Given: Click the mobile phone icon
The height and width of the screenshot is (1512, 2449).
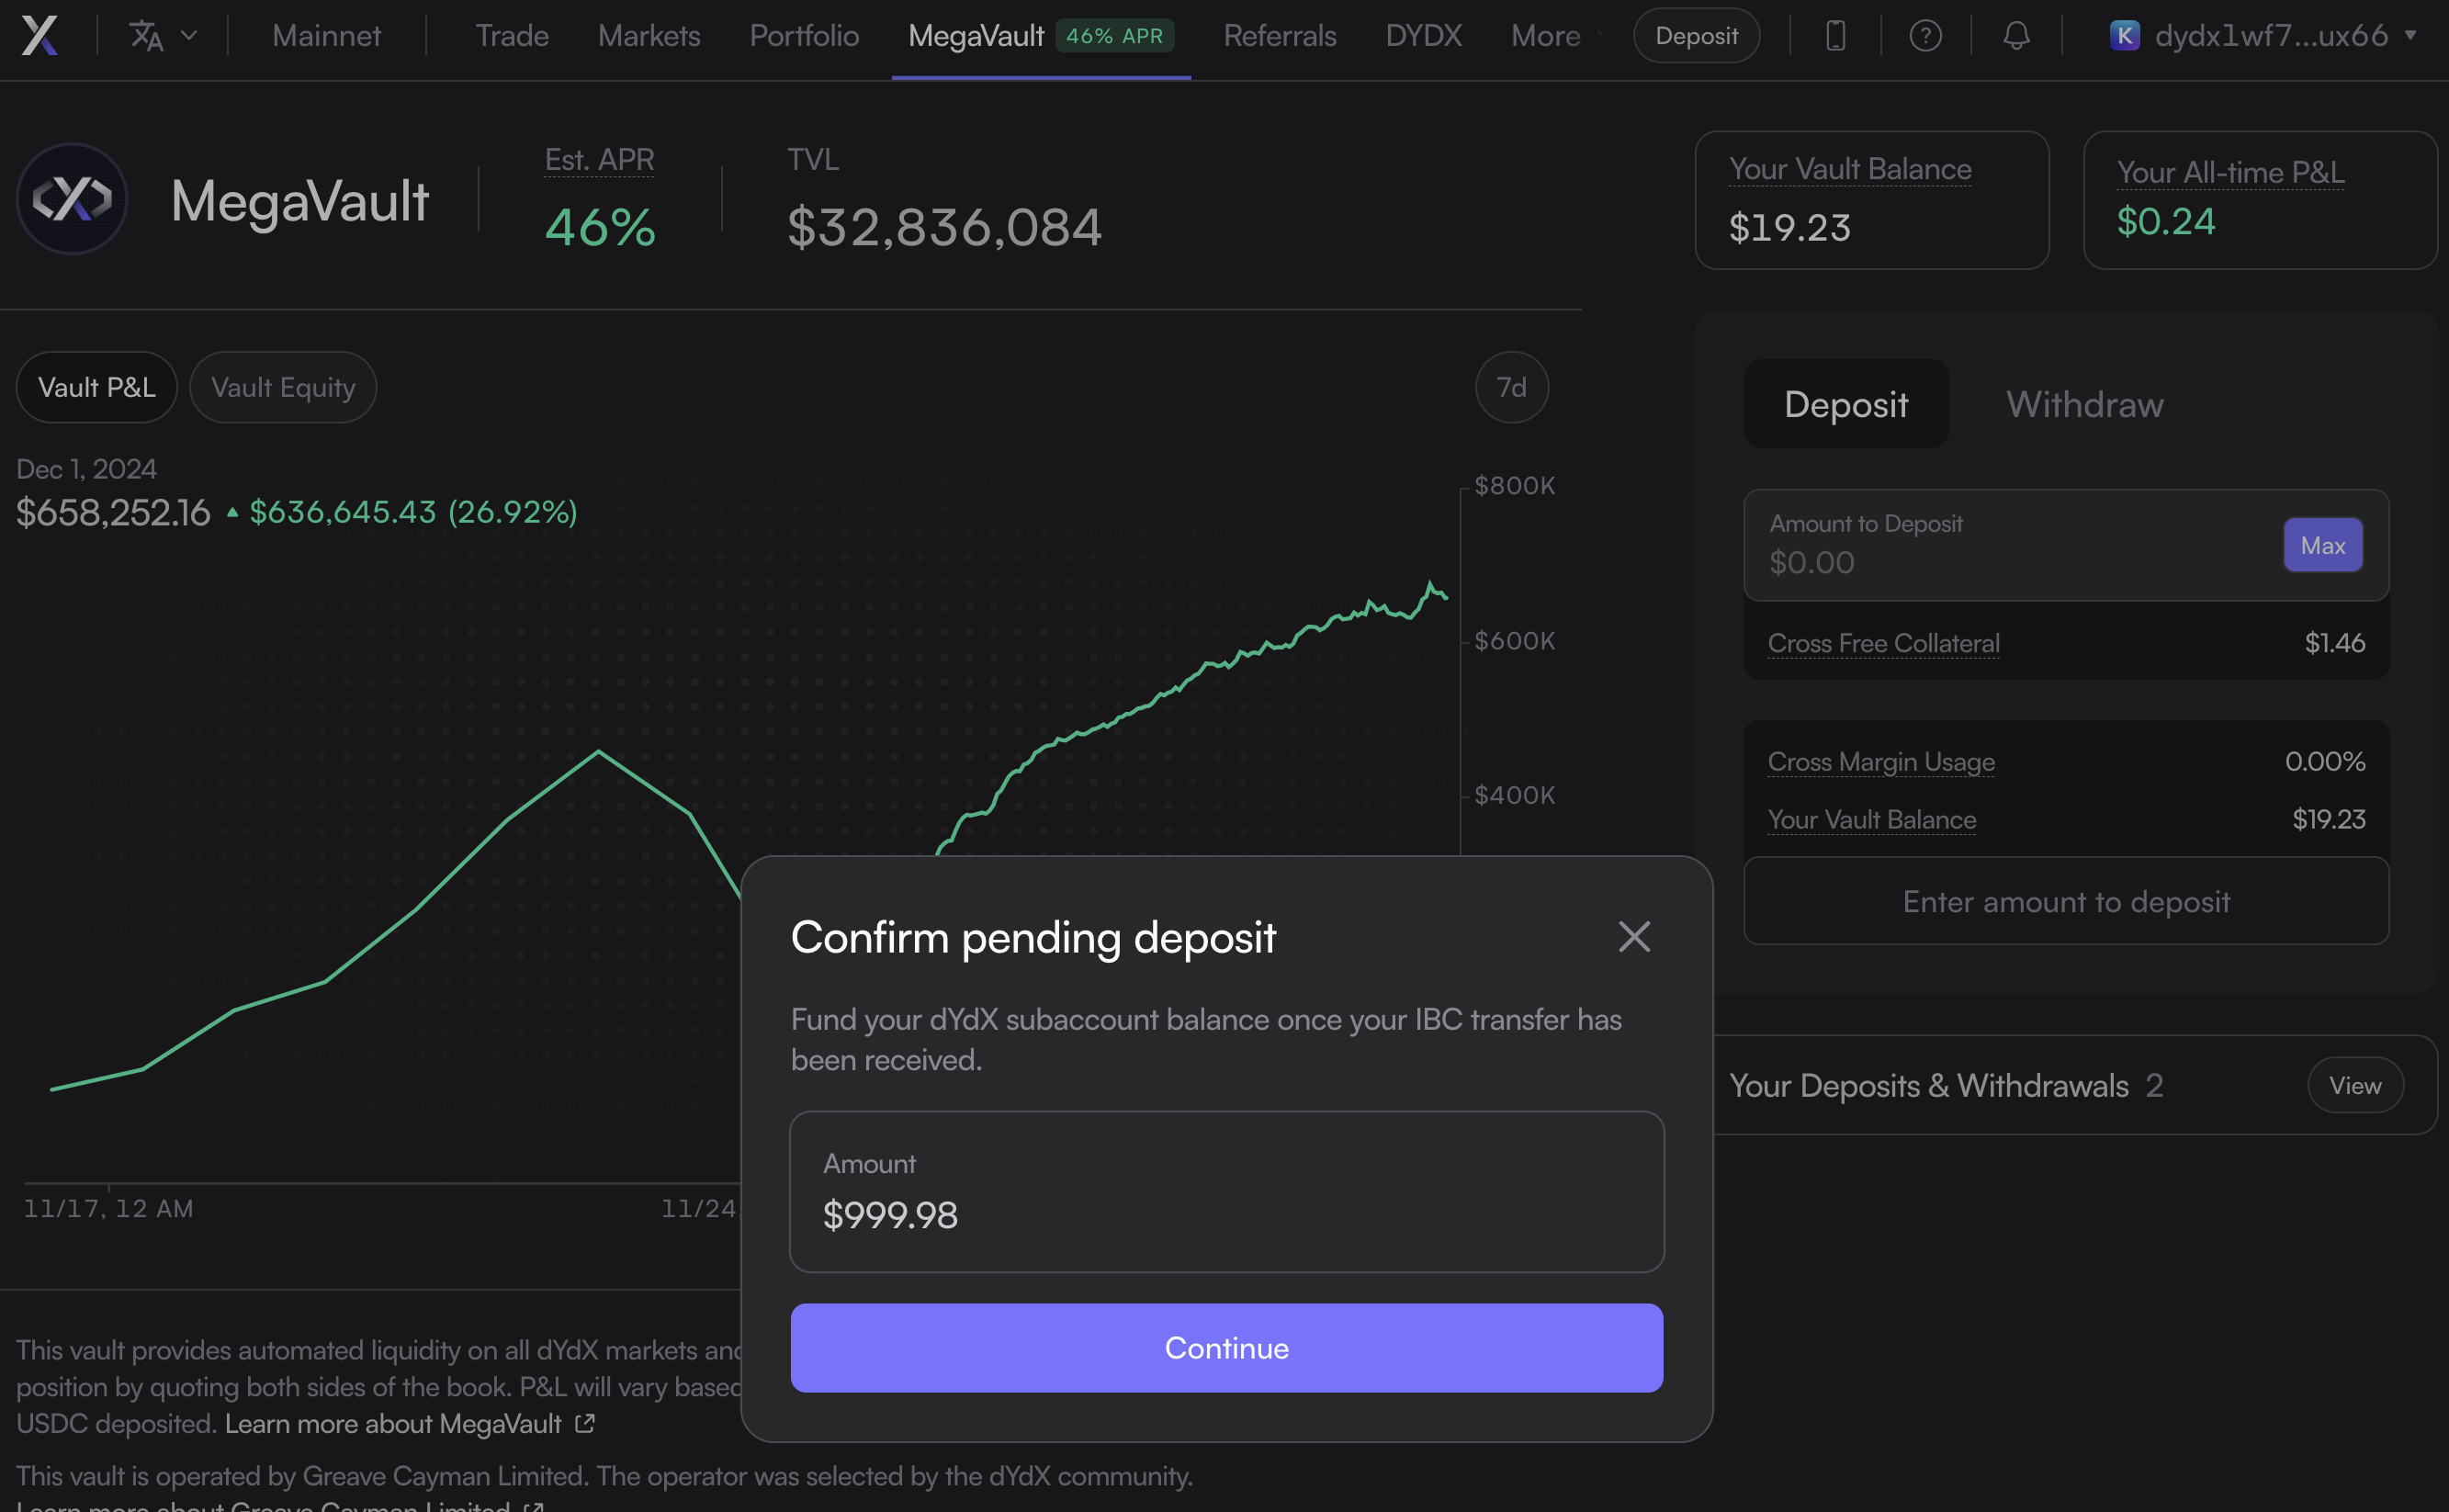Looking at the screenshot, I should (x=1835, y=36).
